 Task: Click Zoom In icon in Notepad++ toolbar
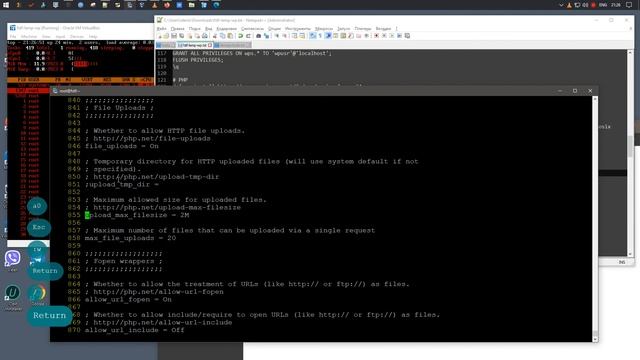tap(277, 36)
